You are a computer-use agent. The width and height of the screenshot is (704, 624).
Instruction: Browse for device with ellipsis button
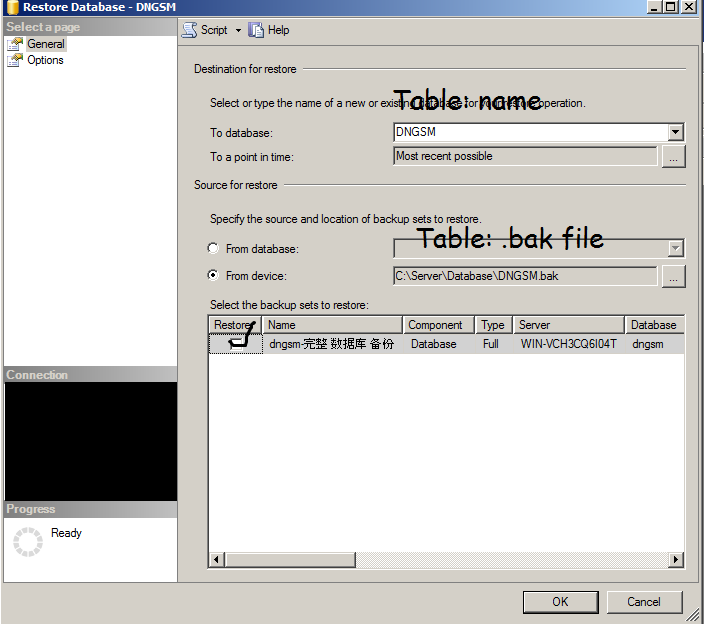(673, 276)
